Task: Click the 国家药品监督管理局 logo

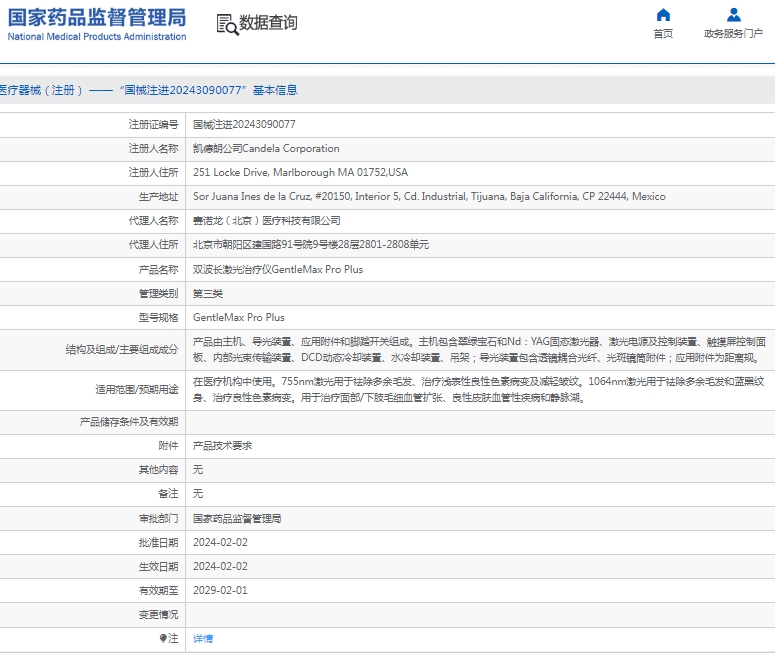Action: pos(97,18)
